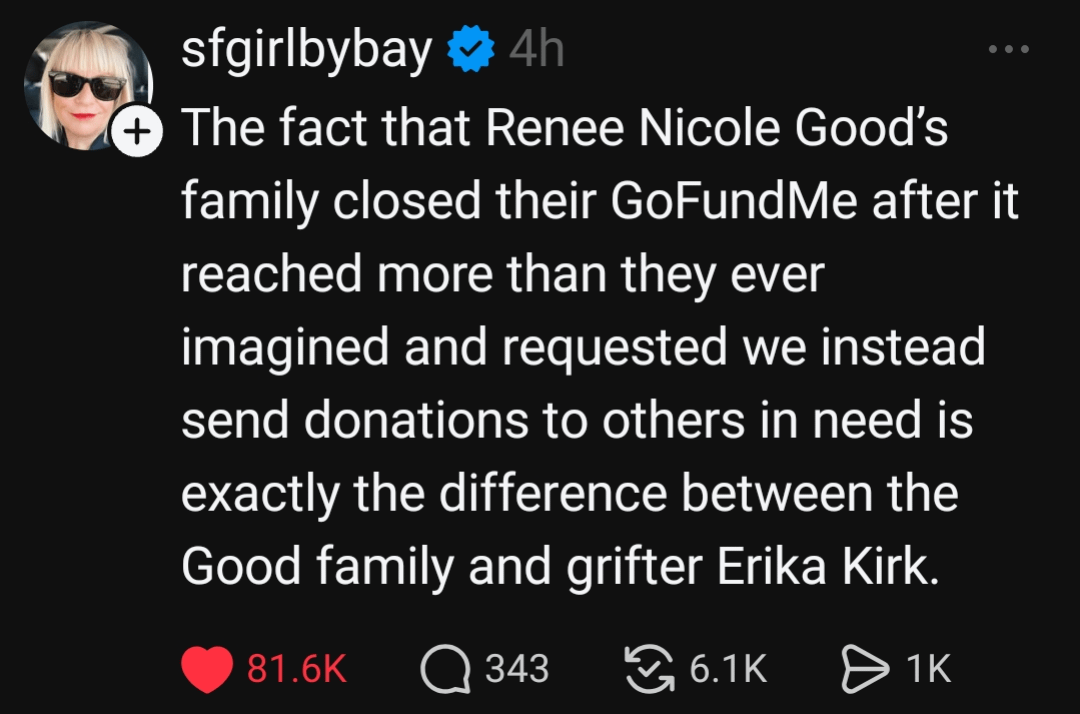Click the 6.1K reposts count
This screenshot has height=714, width=1080.
(x=728, y=669)
